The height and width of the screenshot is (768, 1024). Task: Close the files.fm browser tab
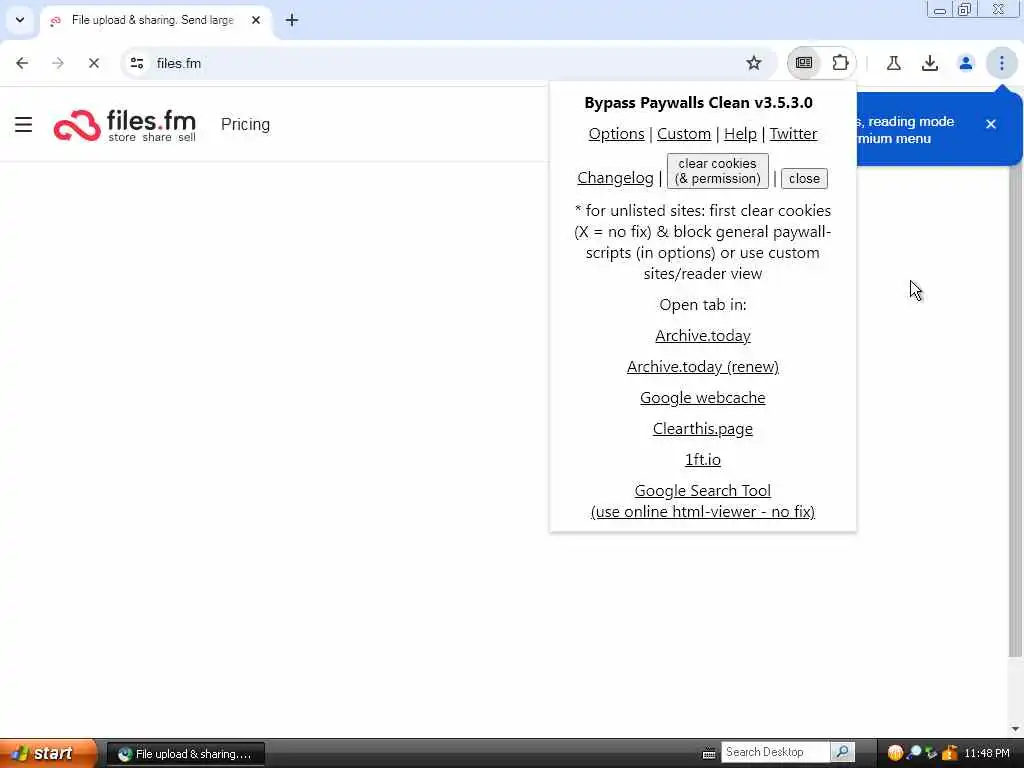tap(256, 20)
